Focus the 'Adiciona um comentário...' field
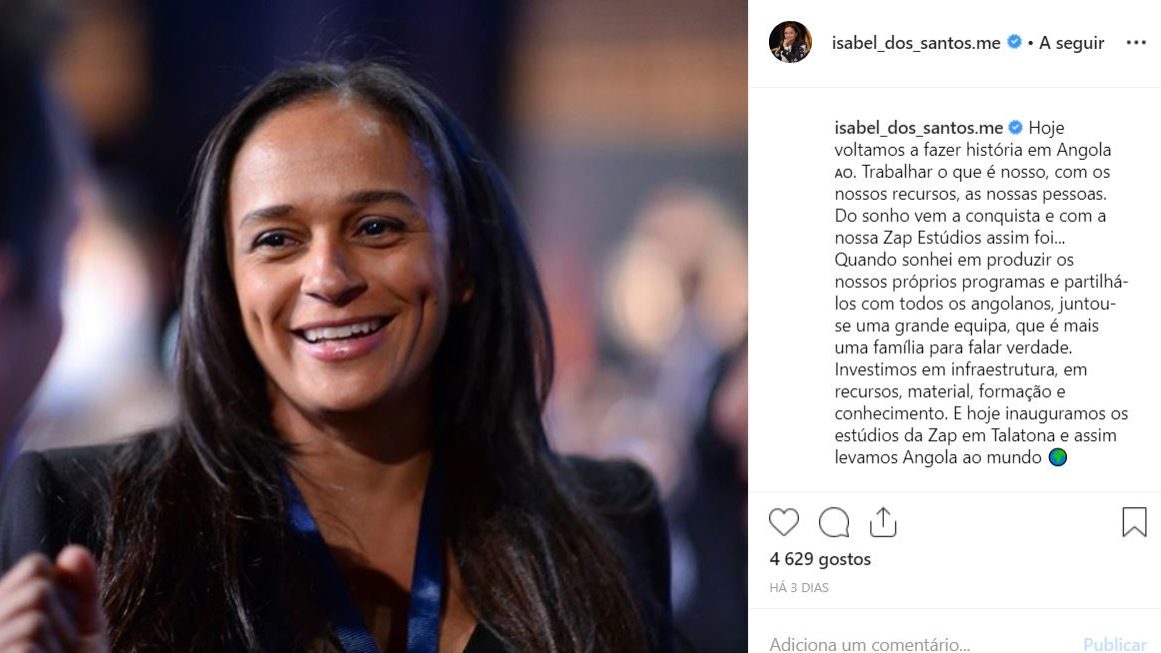The image size is (1161, 653). pyautogui.click(x=918, y=643)
